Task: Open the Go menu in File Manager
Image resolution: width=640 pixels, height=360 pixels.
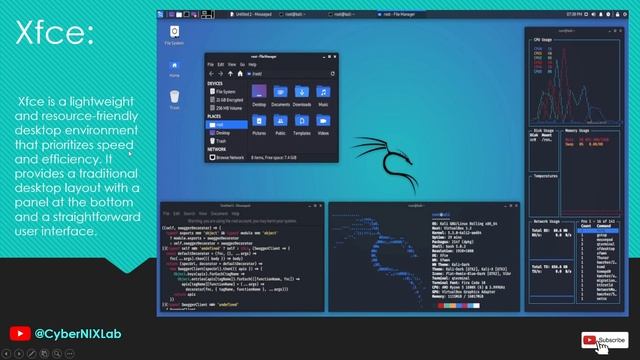Action: point(242,64)
